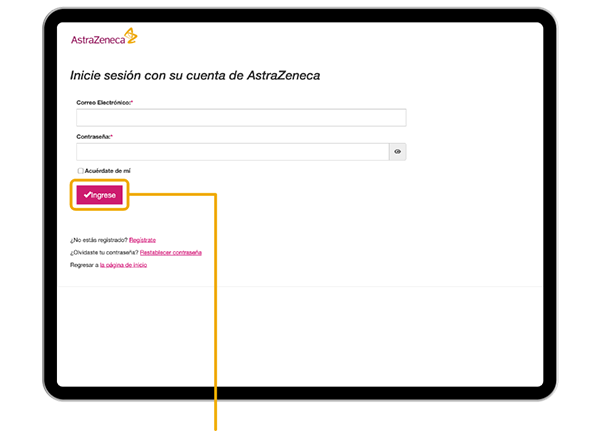
Task: Check the Acuérdate de mí checkbox
Action: (80, 171)
